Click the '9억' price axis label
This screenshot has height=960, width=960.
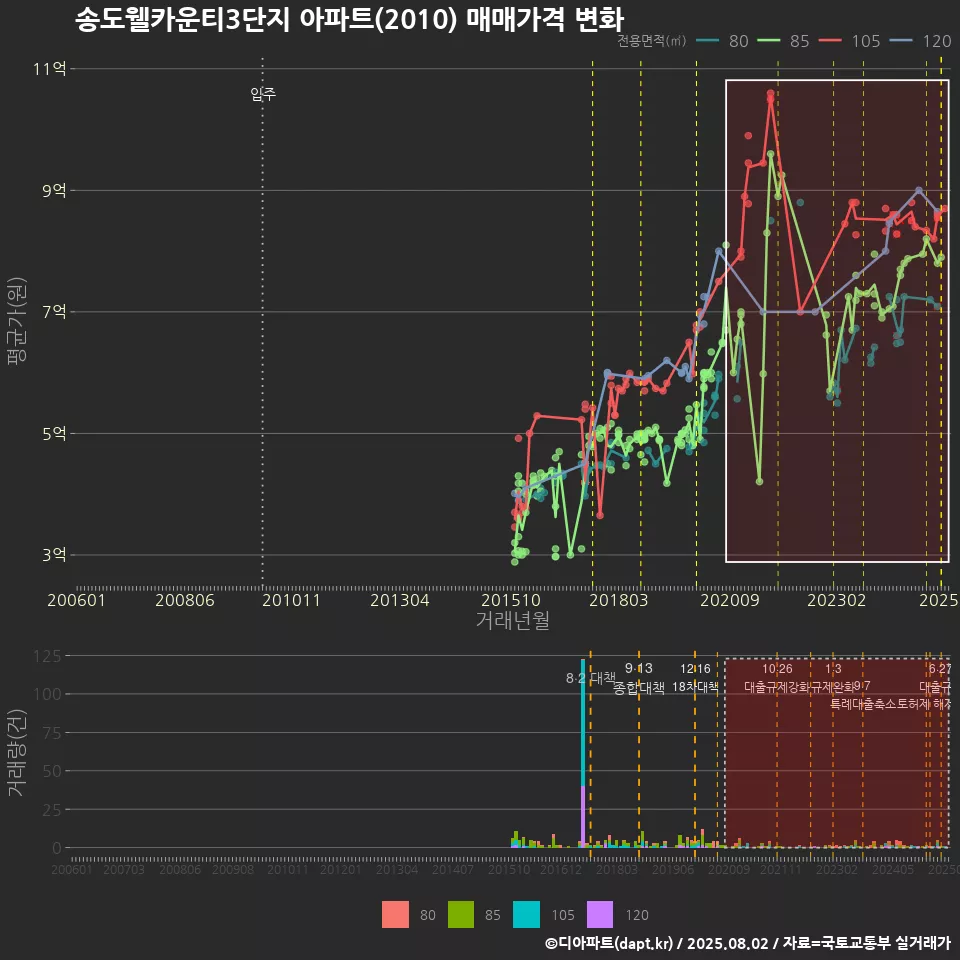(54, 190)
